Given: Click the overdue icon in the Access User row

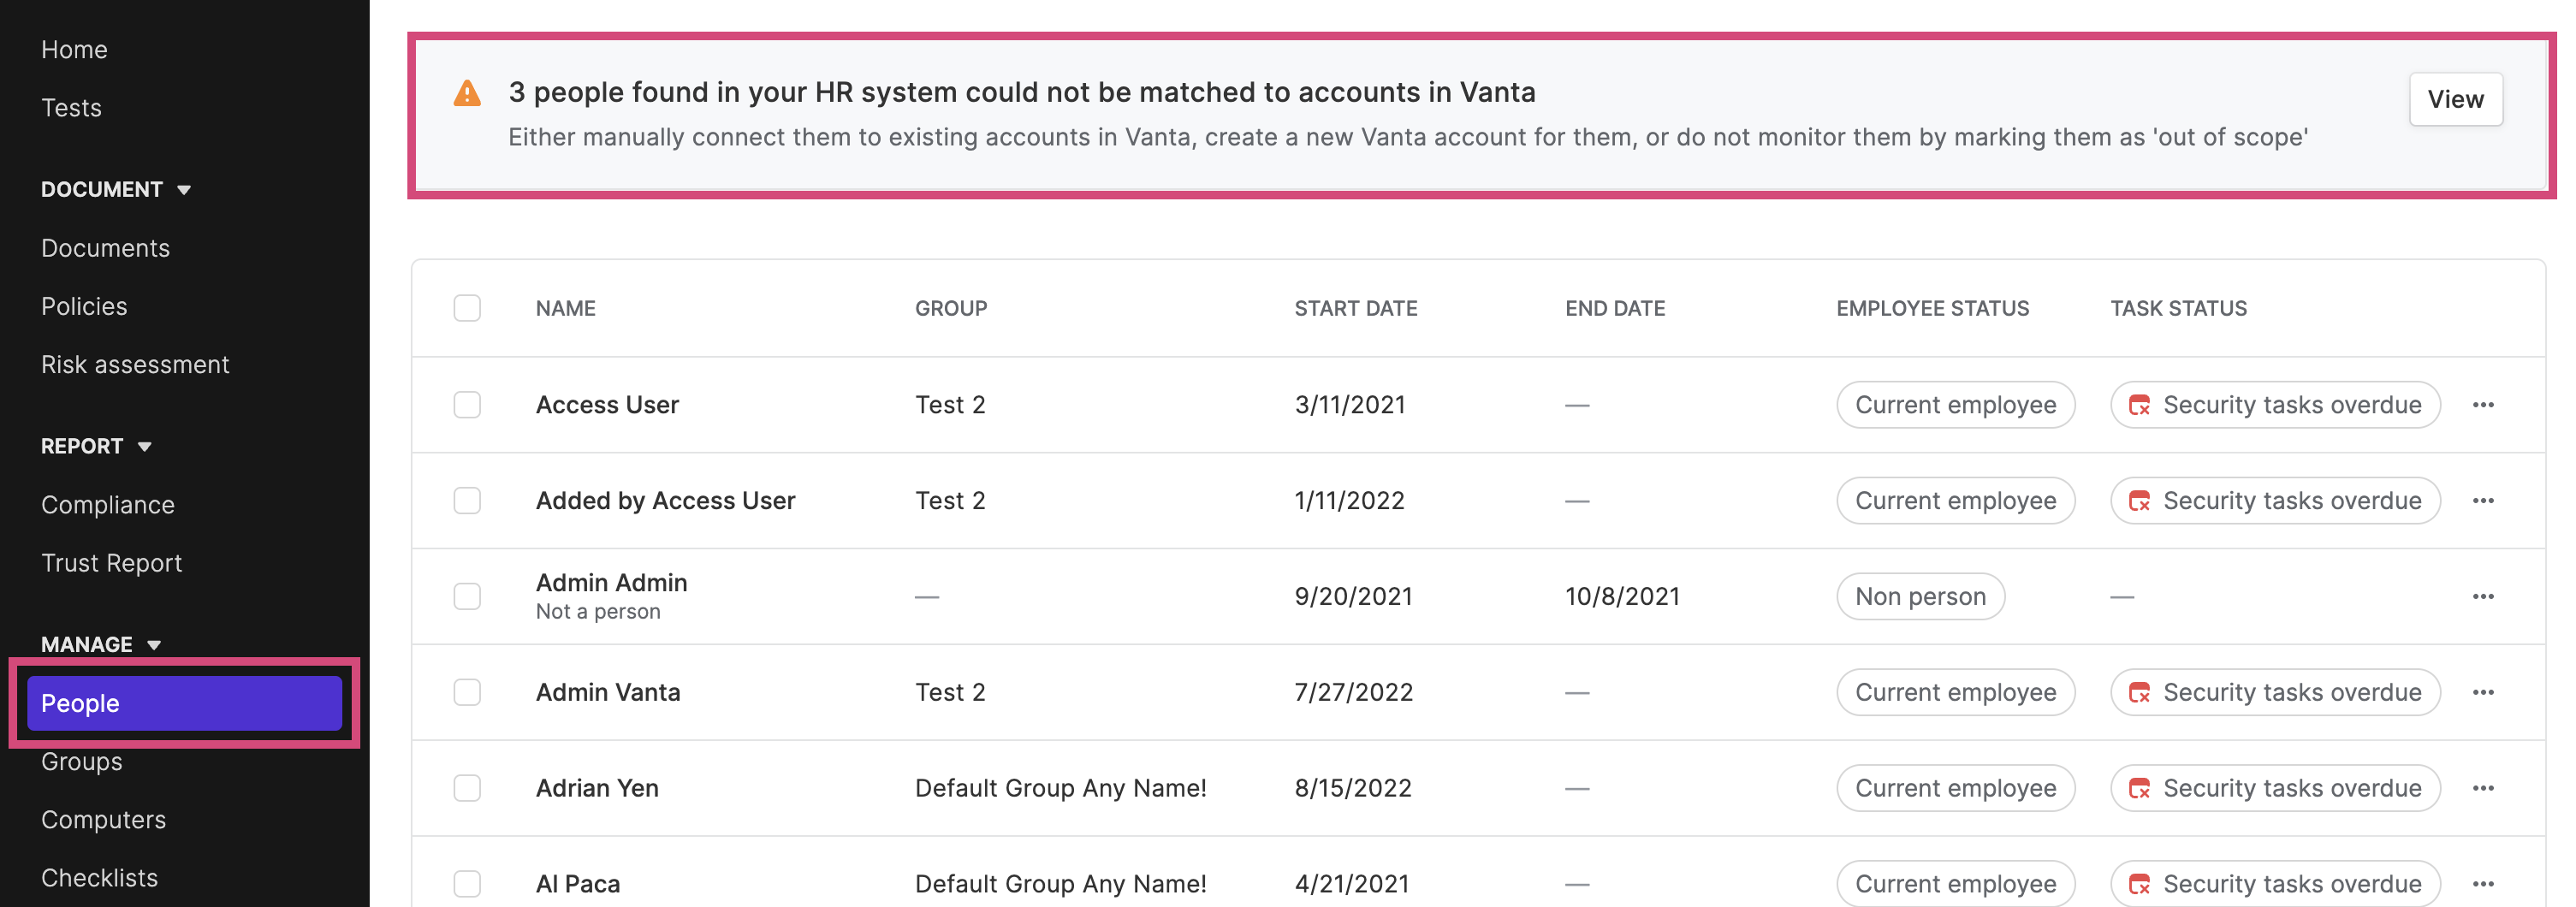Looking at the screenshot, I should click(2139, 405).
